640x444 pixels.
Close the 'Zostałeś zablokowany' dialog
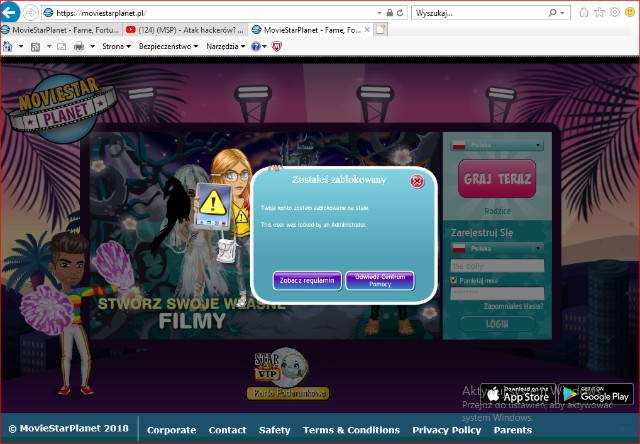[x=417, y=181]
